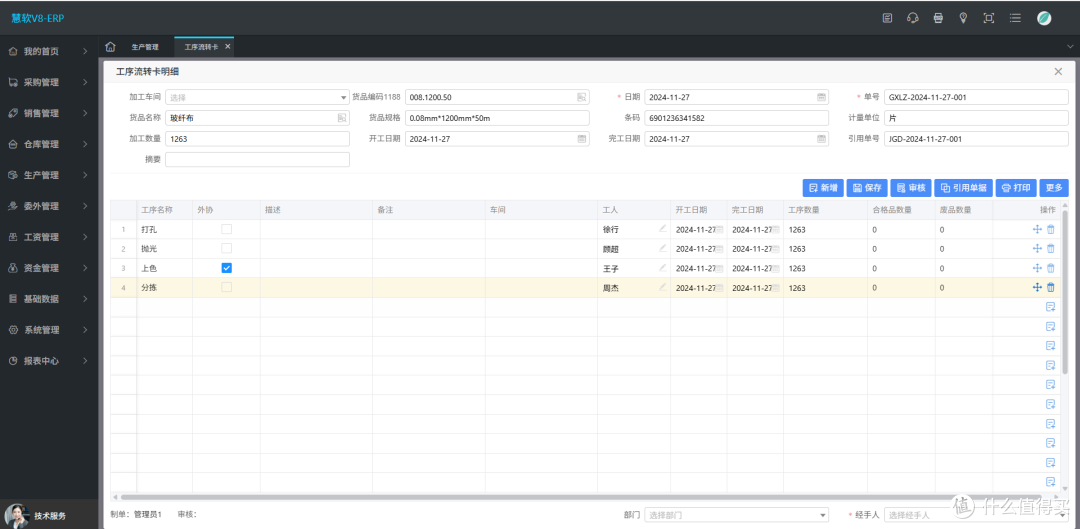Close the 工序流转卡 tab

coord(228,47)
